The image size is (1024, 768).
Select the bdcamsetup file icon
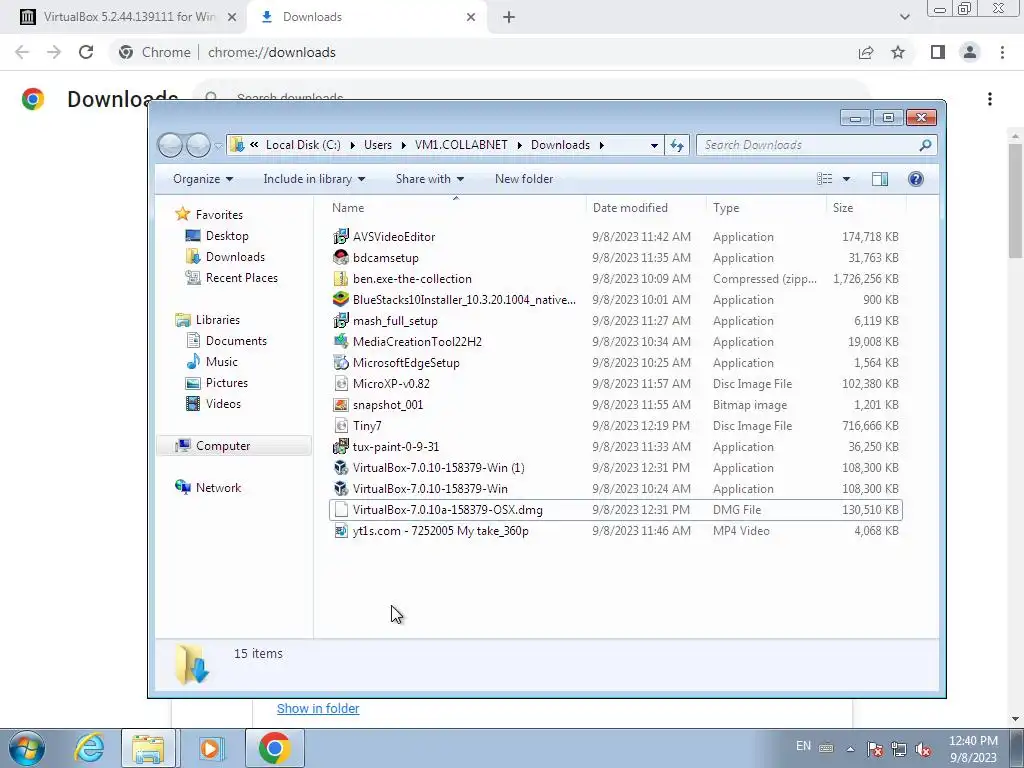(341, 257)
